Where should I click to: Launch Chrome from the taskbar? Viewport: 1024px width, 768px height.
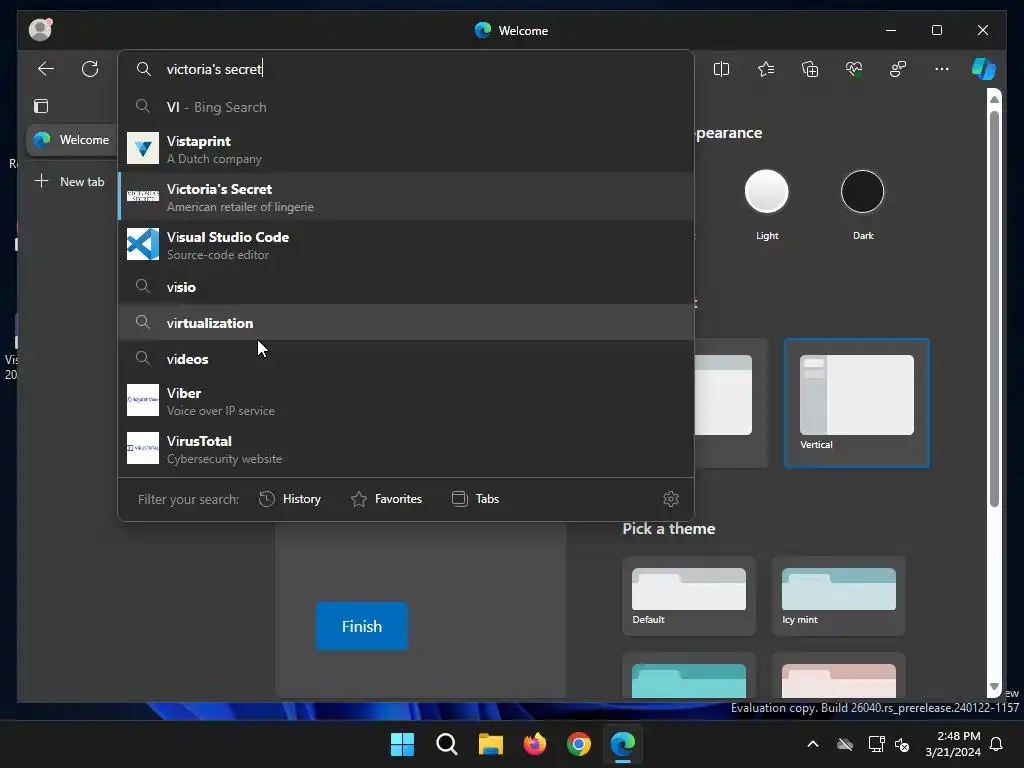pyautogui.click(x=579, y=744)
